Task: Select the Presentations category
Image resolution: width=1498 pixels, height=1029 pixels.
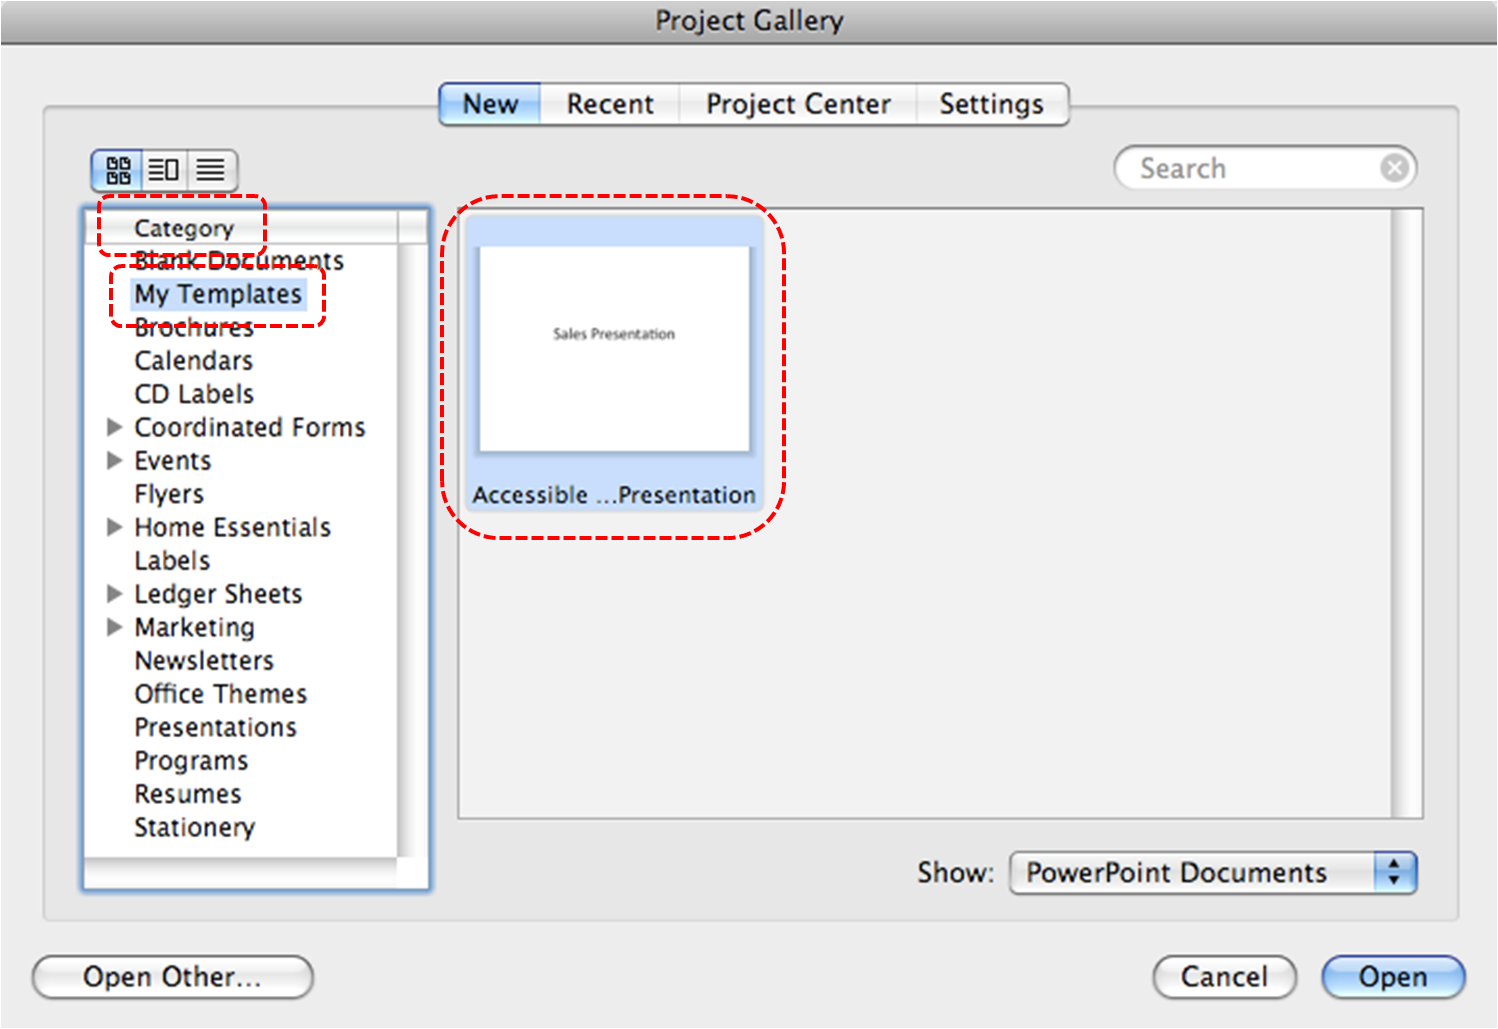Action: (x=216, y=727)
